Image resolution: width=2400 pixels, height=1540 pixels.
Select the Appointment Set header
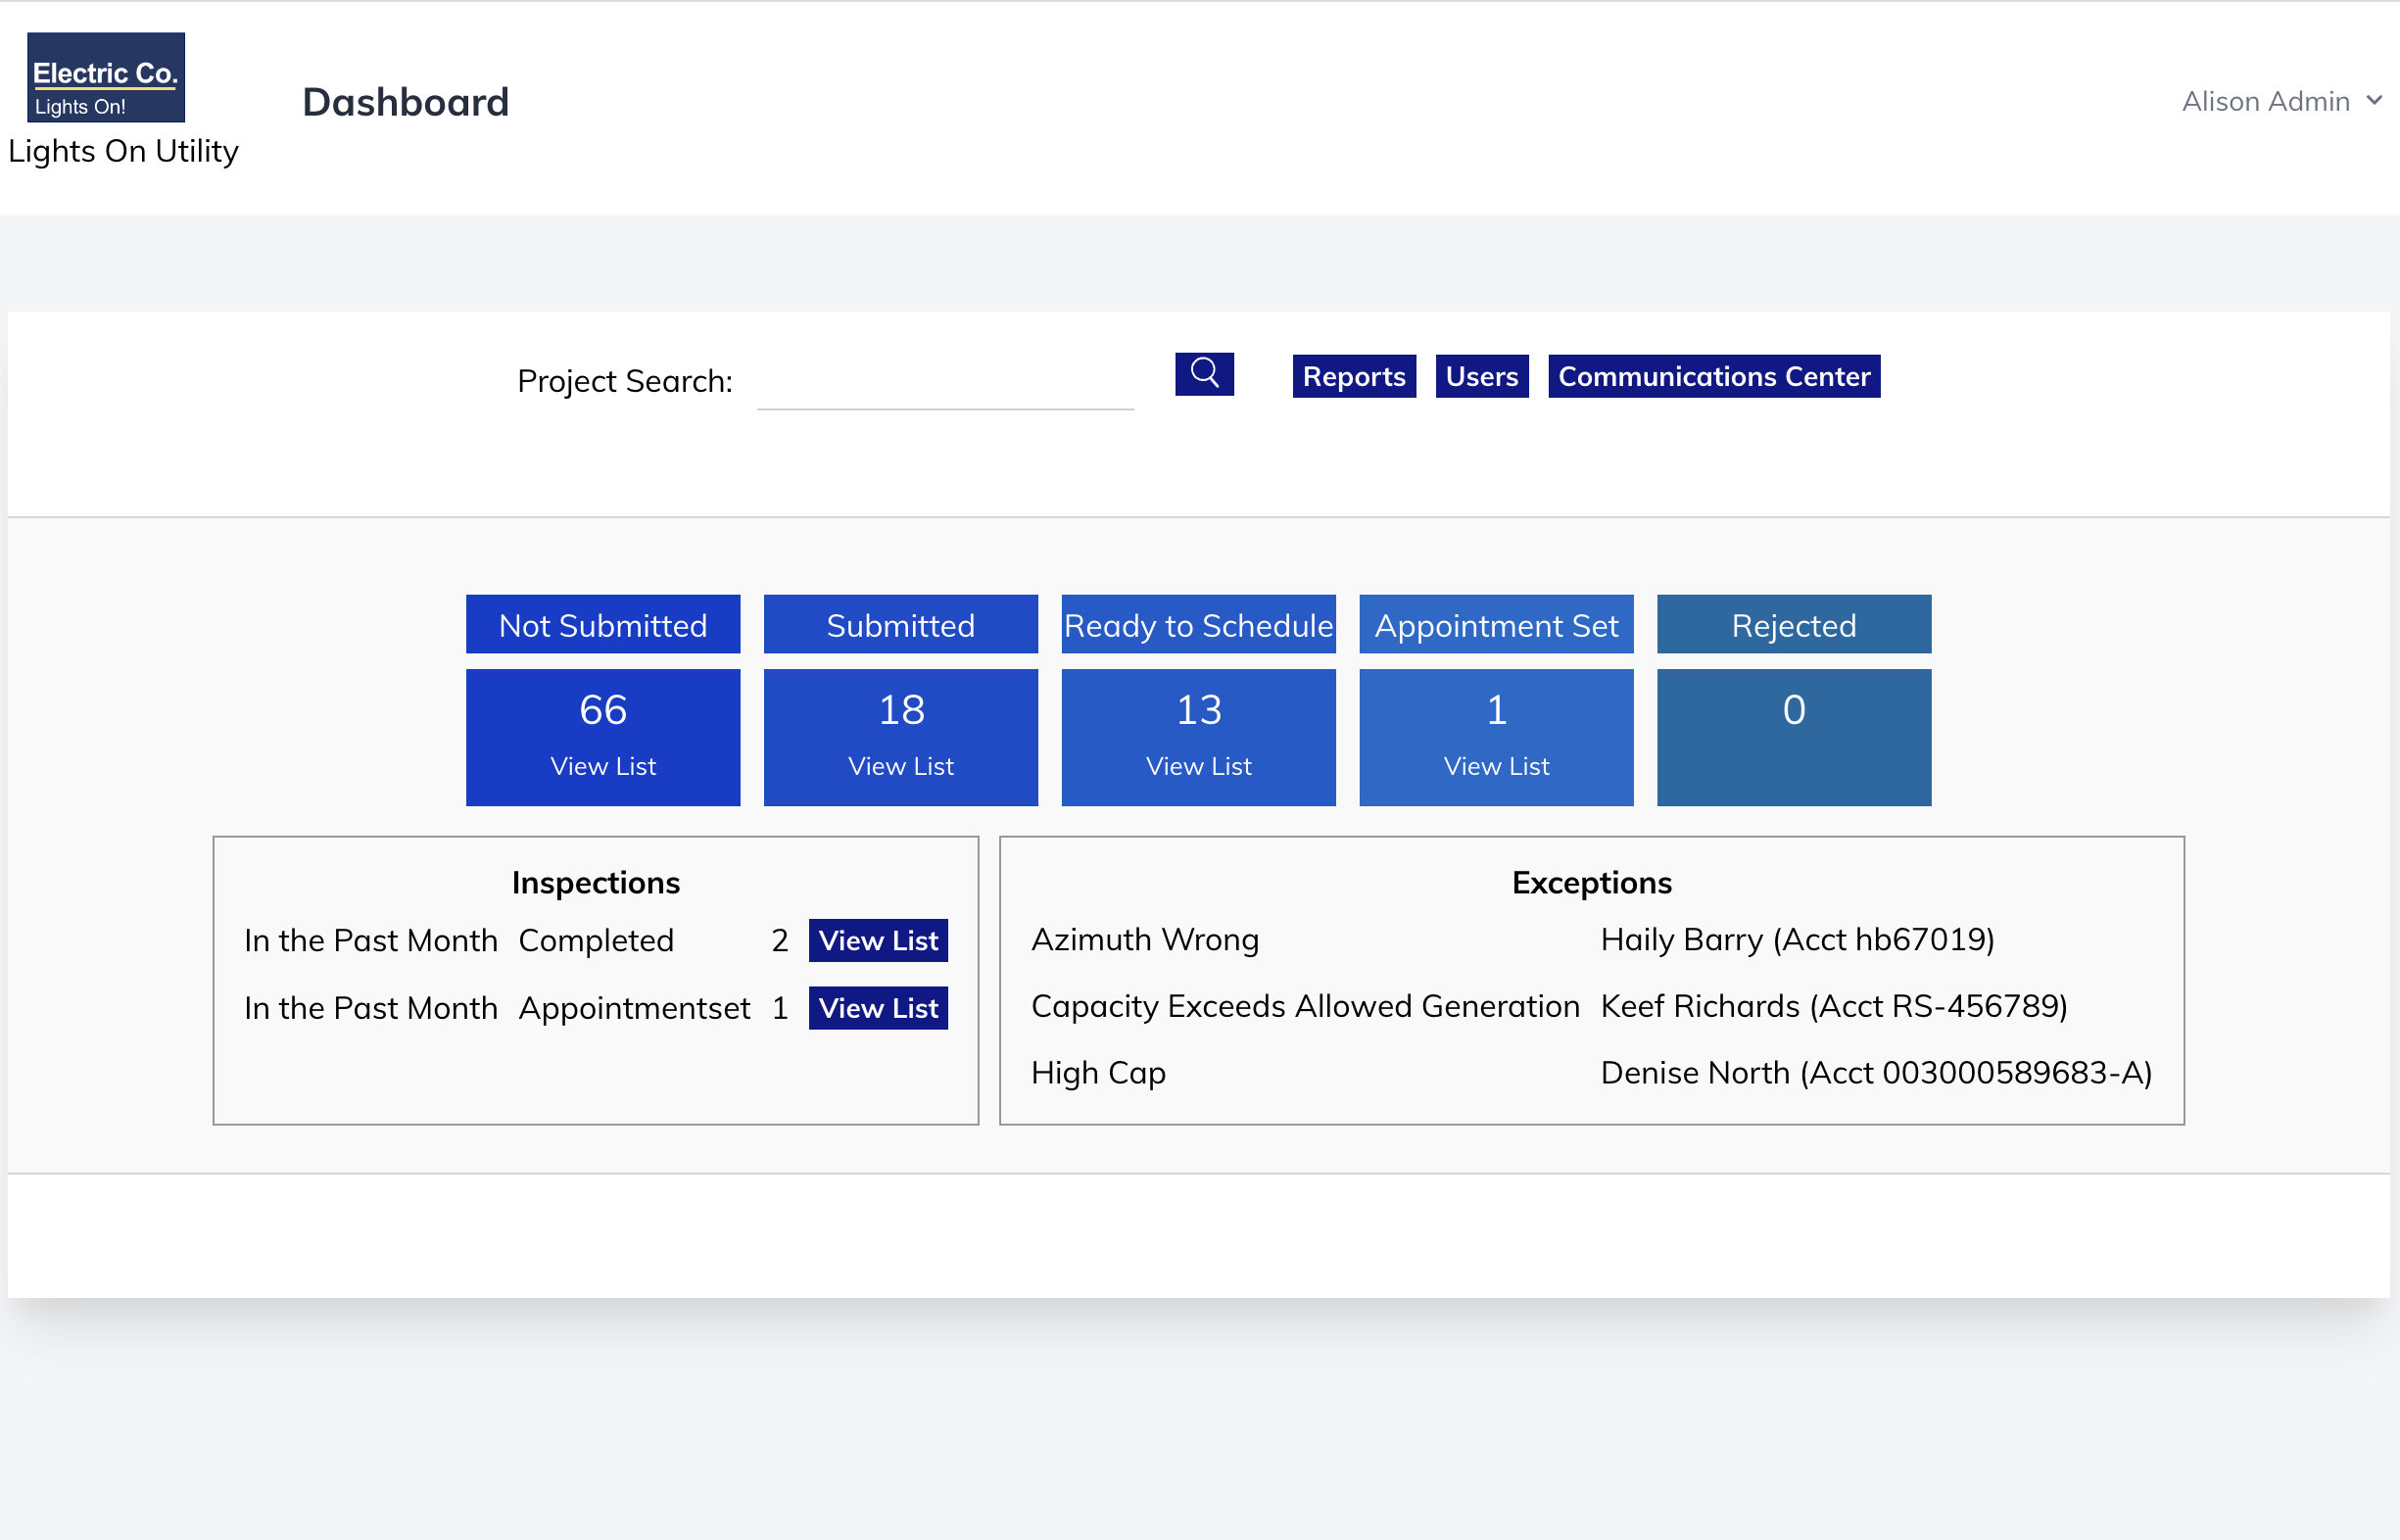(x=1497, y=625)
